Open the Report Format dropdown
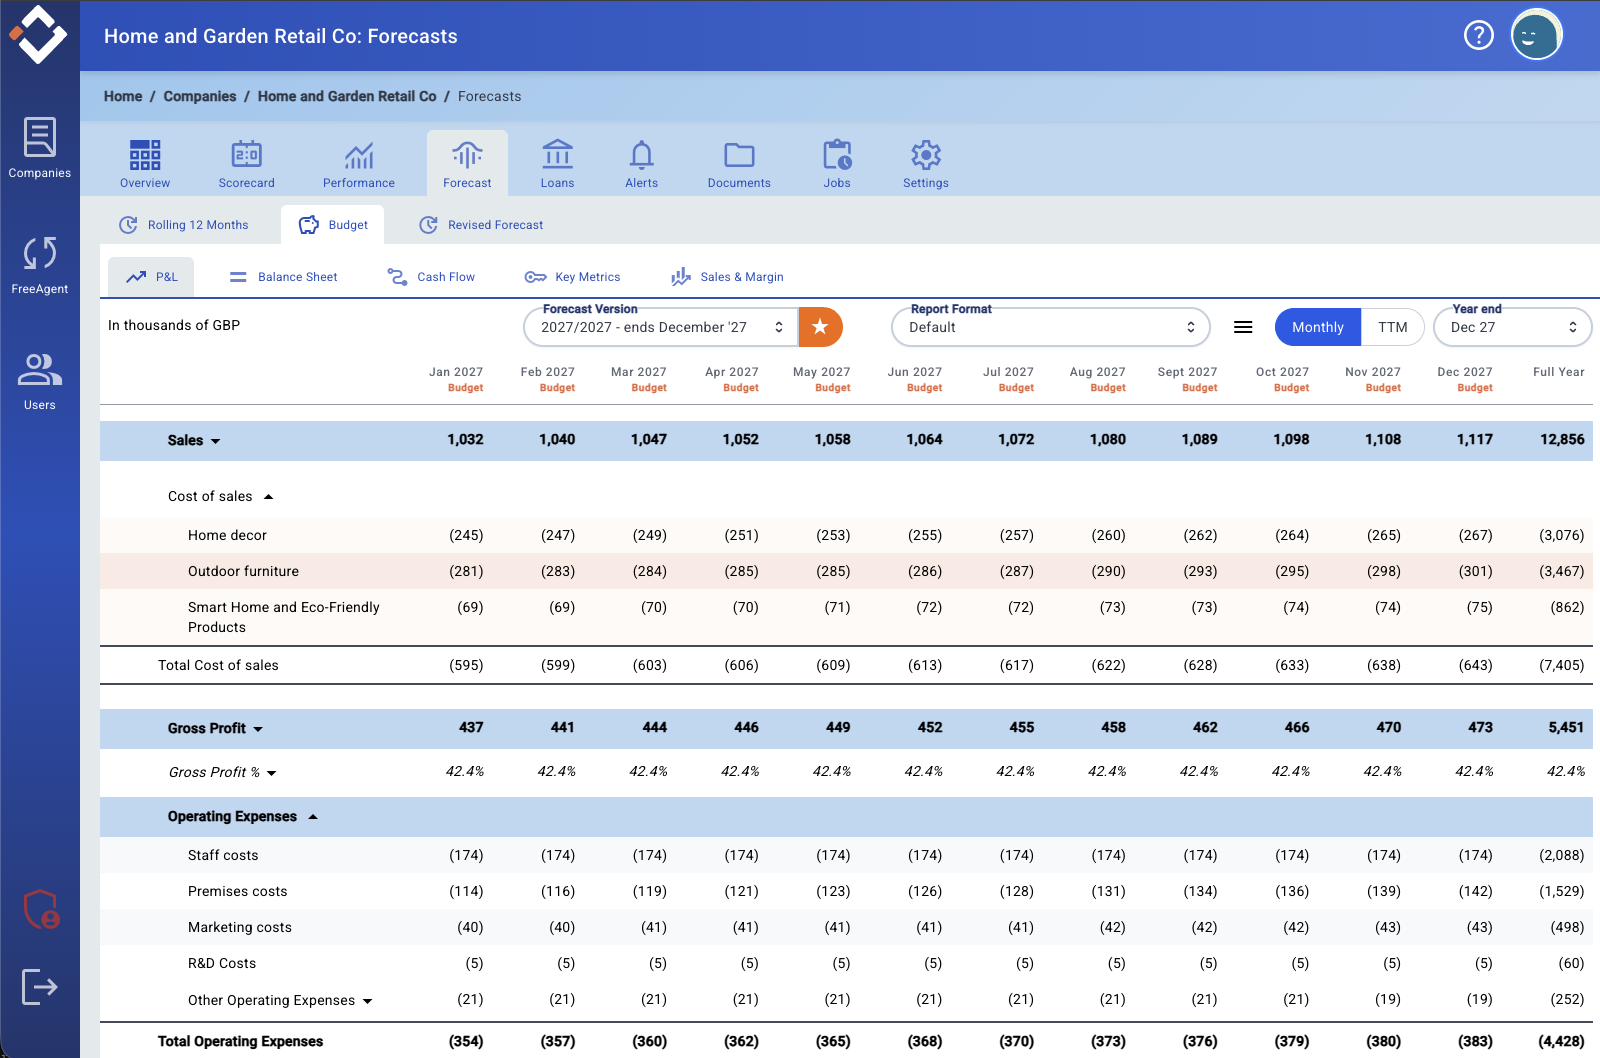1600x1058 pixels. pyautogui.click(x=1050, y=327)
